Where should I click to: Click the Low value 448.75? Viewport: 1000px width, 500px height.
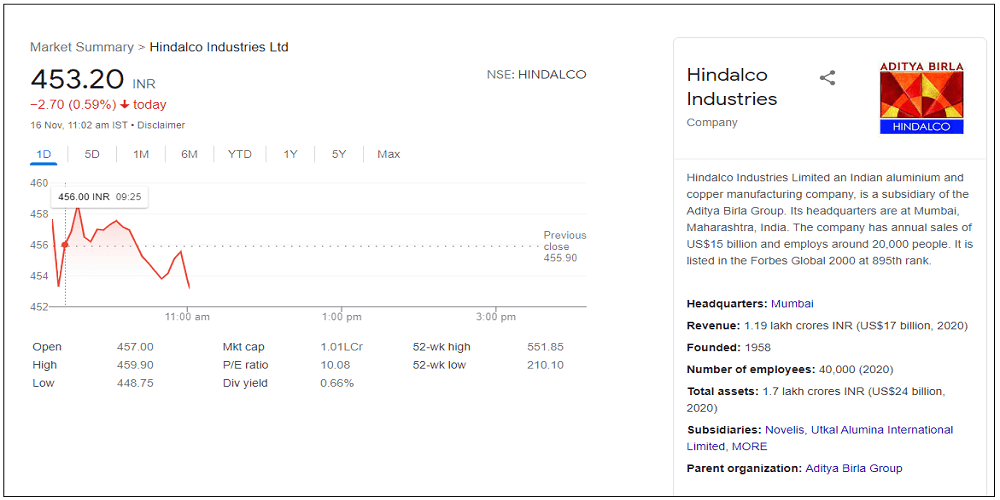(135, 383)
